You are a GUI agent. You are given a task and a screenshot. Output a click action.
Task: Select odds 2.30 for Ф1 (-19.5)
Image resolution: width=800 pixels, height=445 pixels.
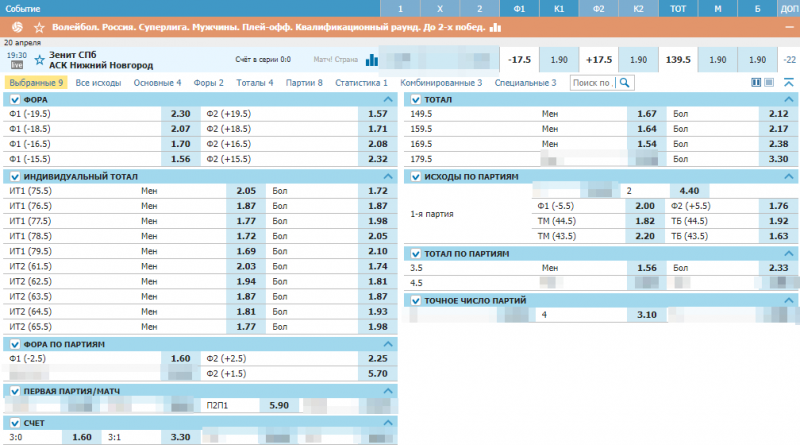tap(181, 115)
